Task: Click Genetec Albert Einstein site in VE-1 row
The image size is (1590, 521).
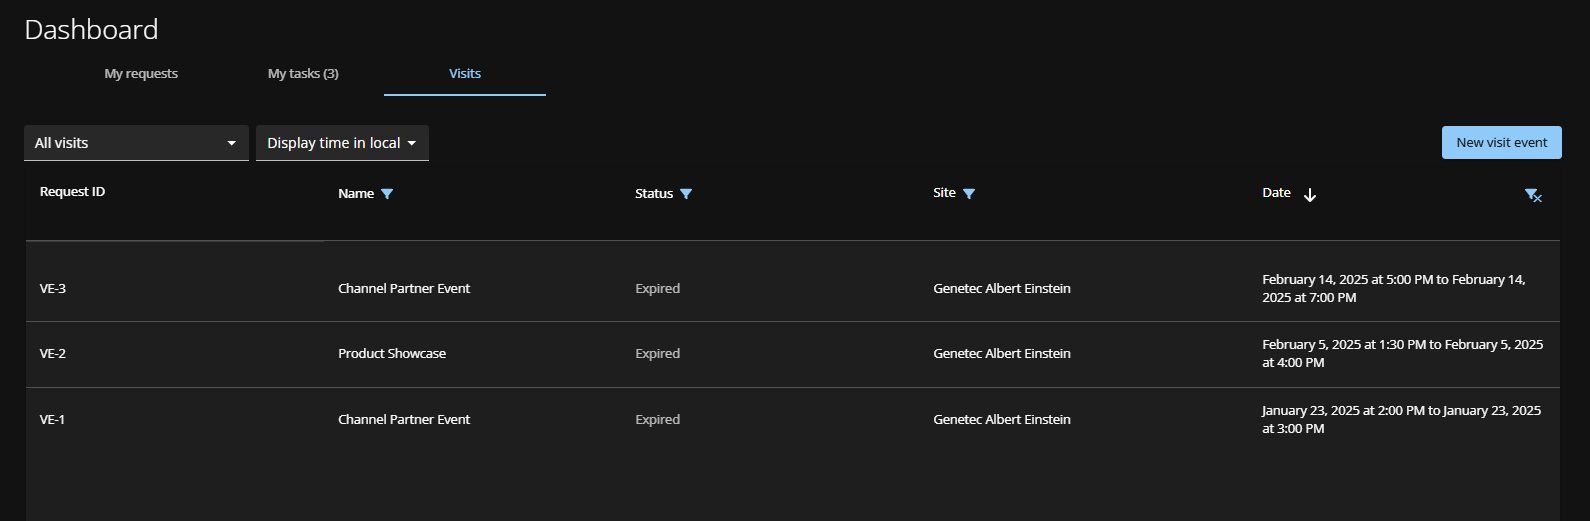Action: click(1001, 420)
